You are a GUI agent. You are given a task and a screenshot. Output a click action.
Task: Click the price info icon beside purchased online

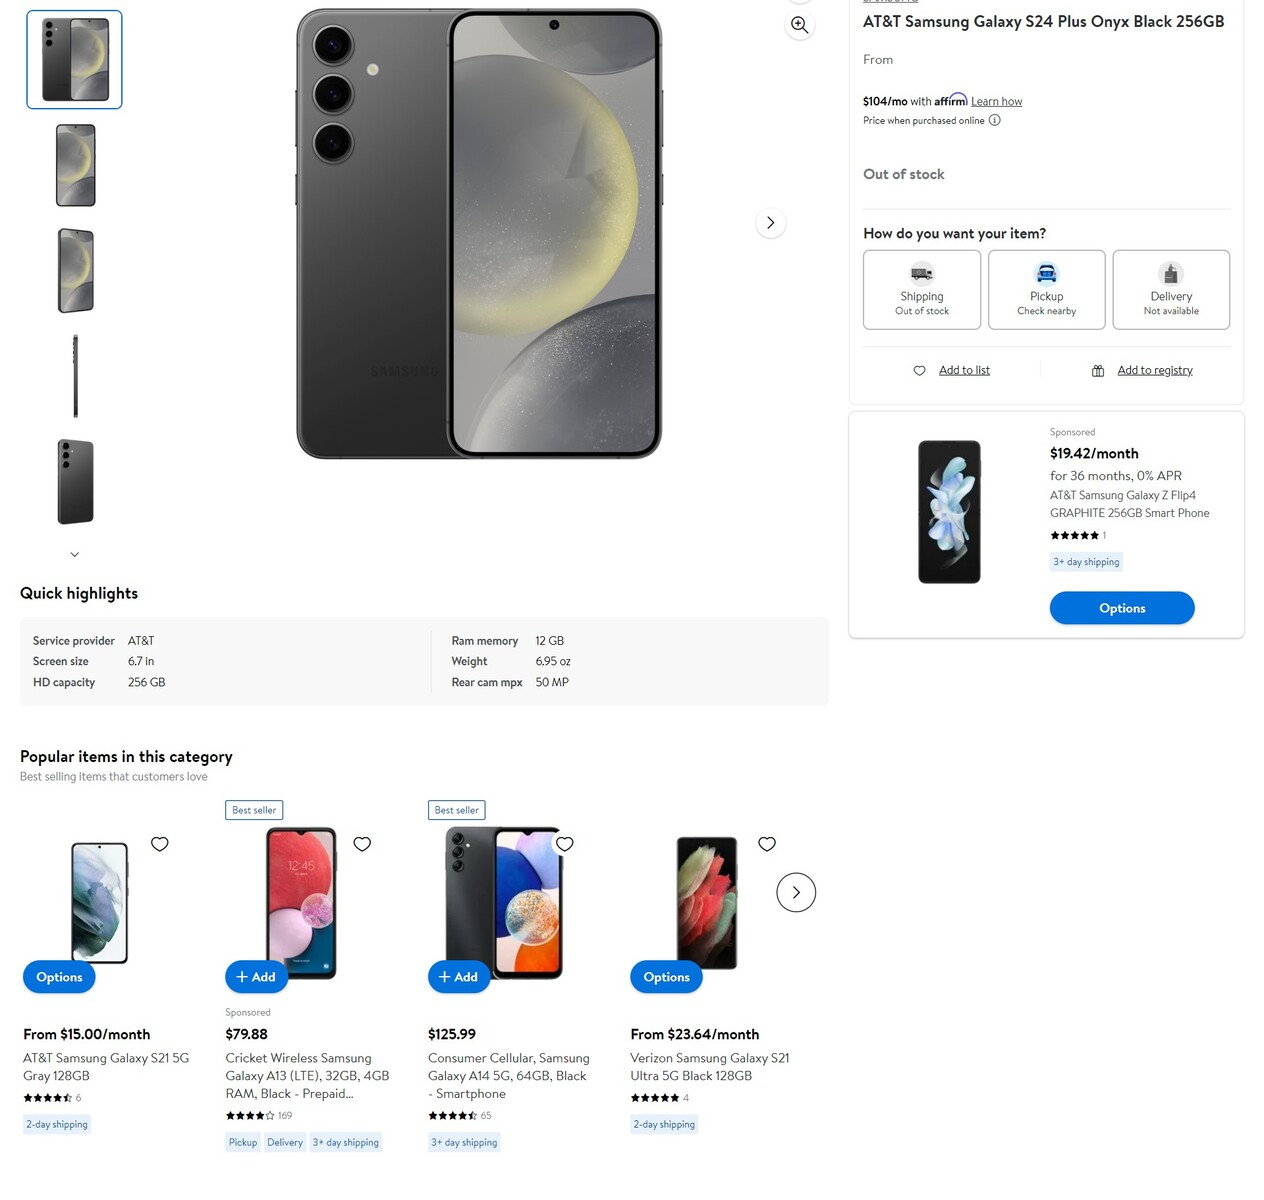click(x=994, y=120)
